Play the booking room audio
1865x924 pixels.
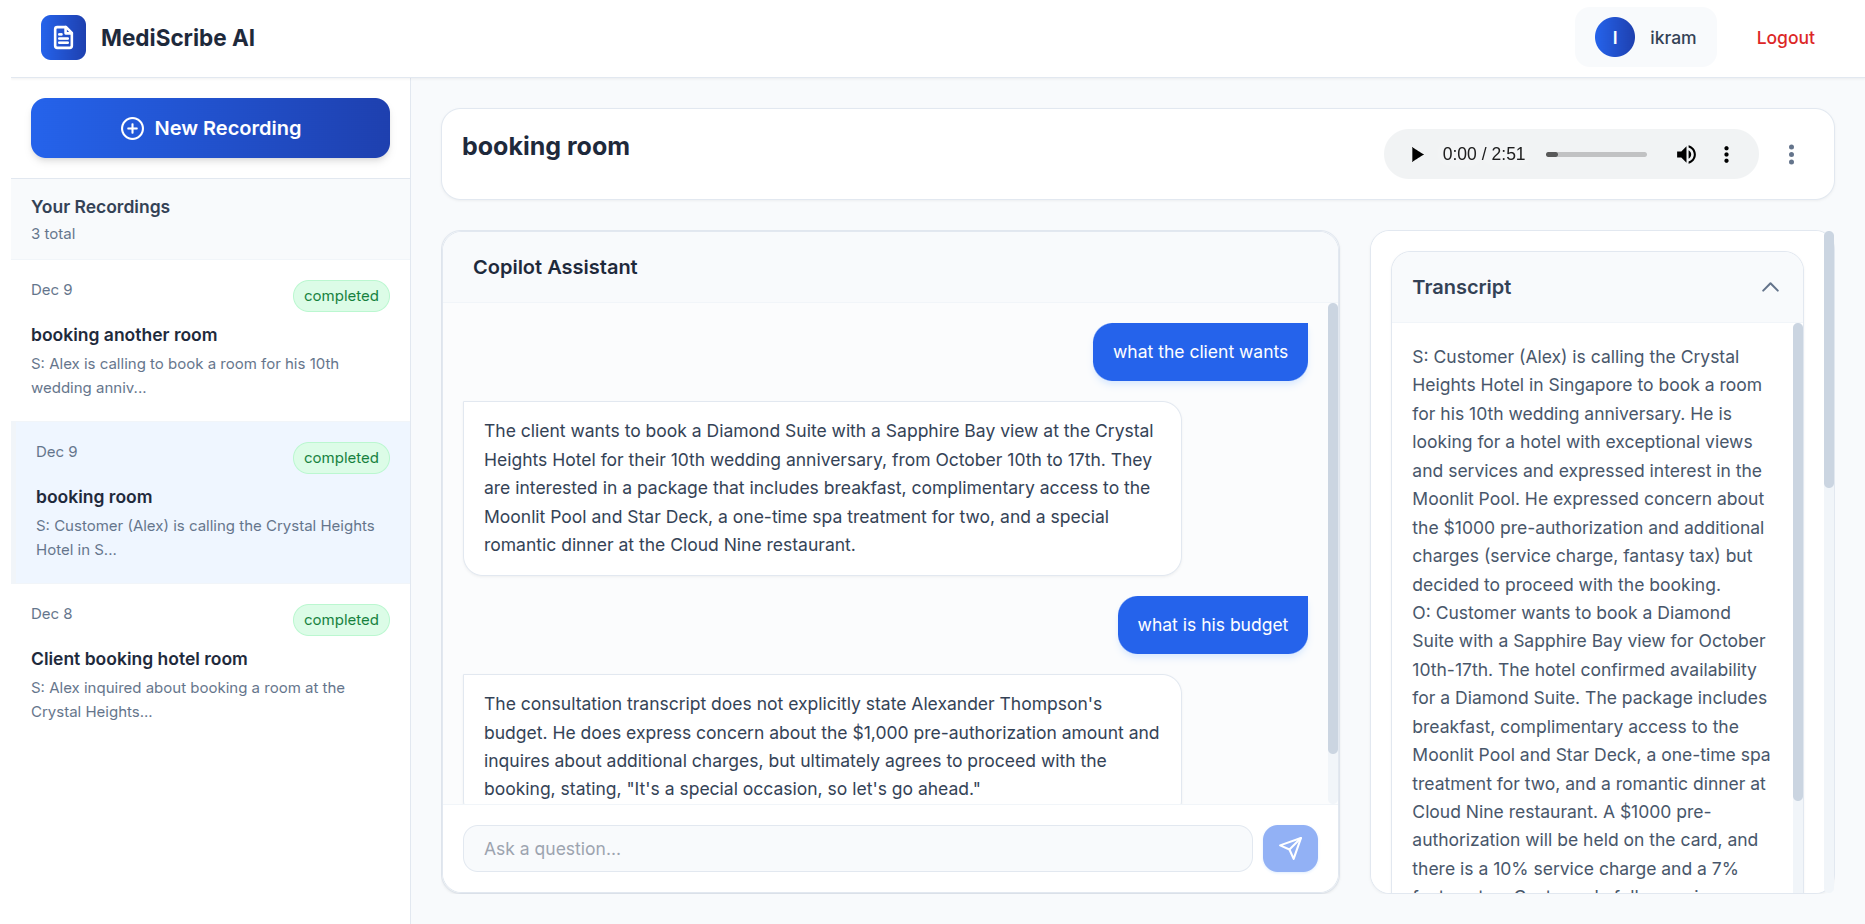pos(1417,154)
